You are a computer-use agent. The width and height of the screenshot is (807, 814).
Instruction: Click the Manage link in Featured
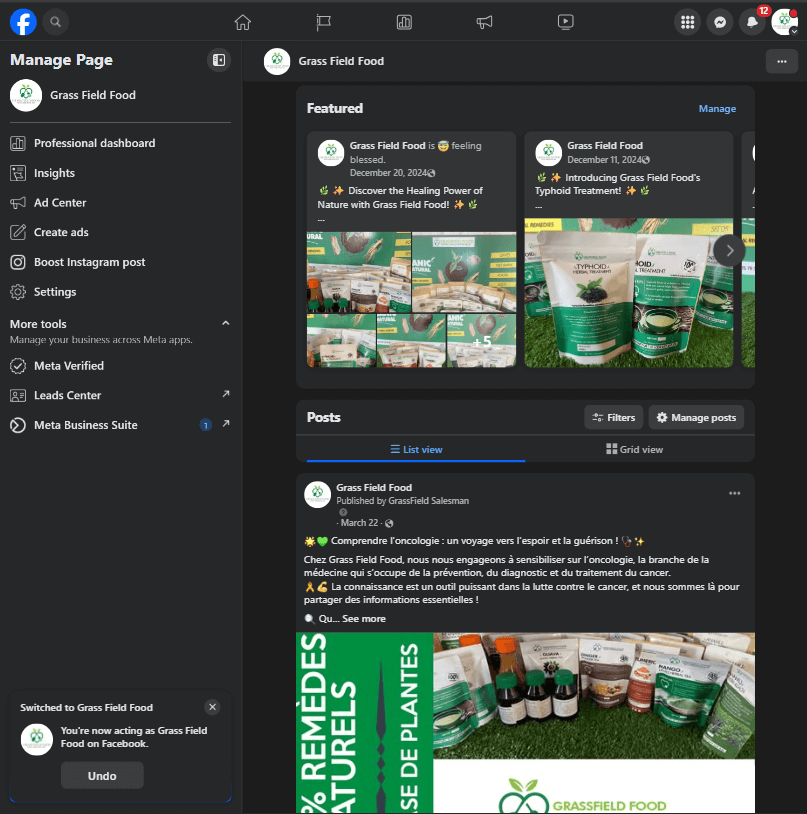pyautogui.click(x=717, y=108)
